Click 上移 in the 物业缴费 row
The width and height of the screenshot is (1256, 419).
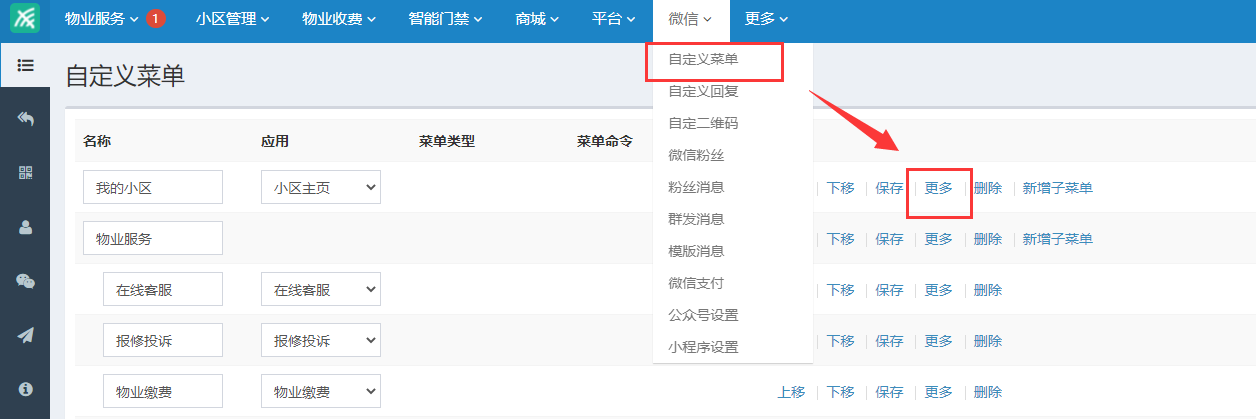tap(792, 392)
